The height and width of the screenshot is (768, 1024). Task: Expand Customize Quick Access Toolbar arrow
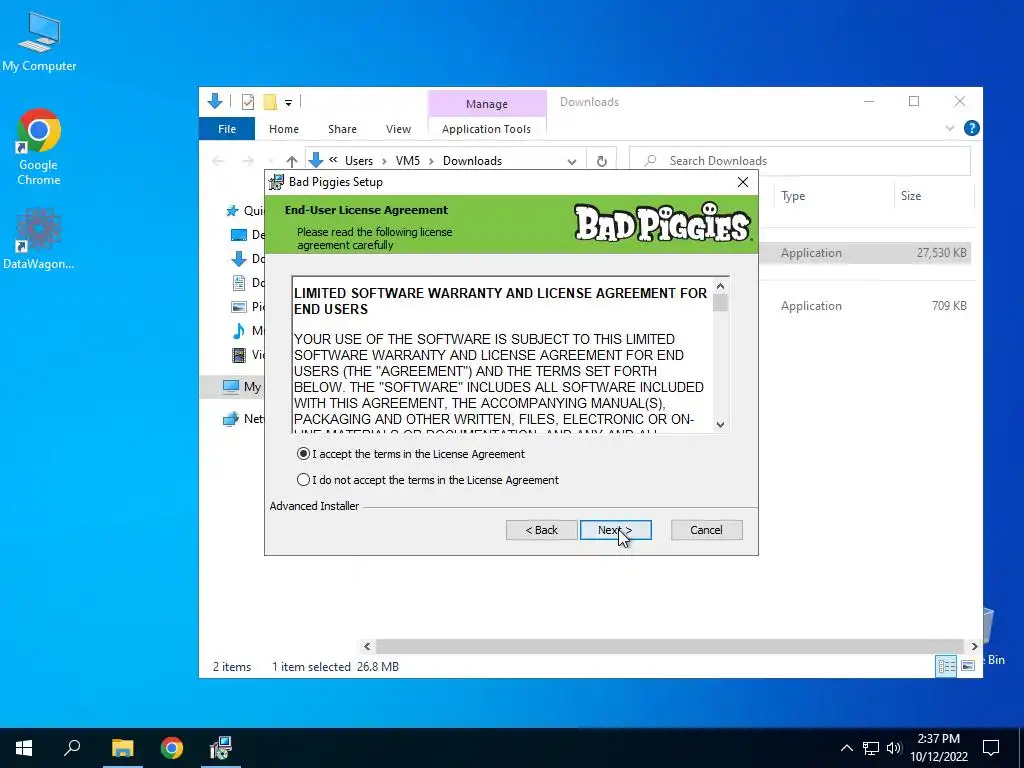coord(288,103)
